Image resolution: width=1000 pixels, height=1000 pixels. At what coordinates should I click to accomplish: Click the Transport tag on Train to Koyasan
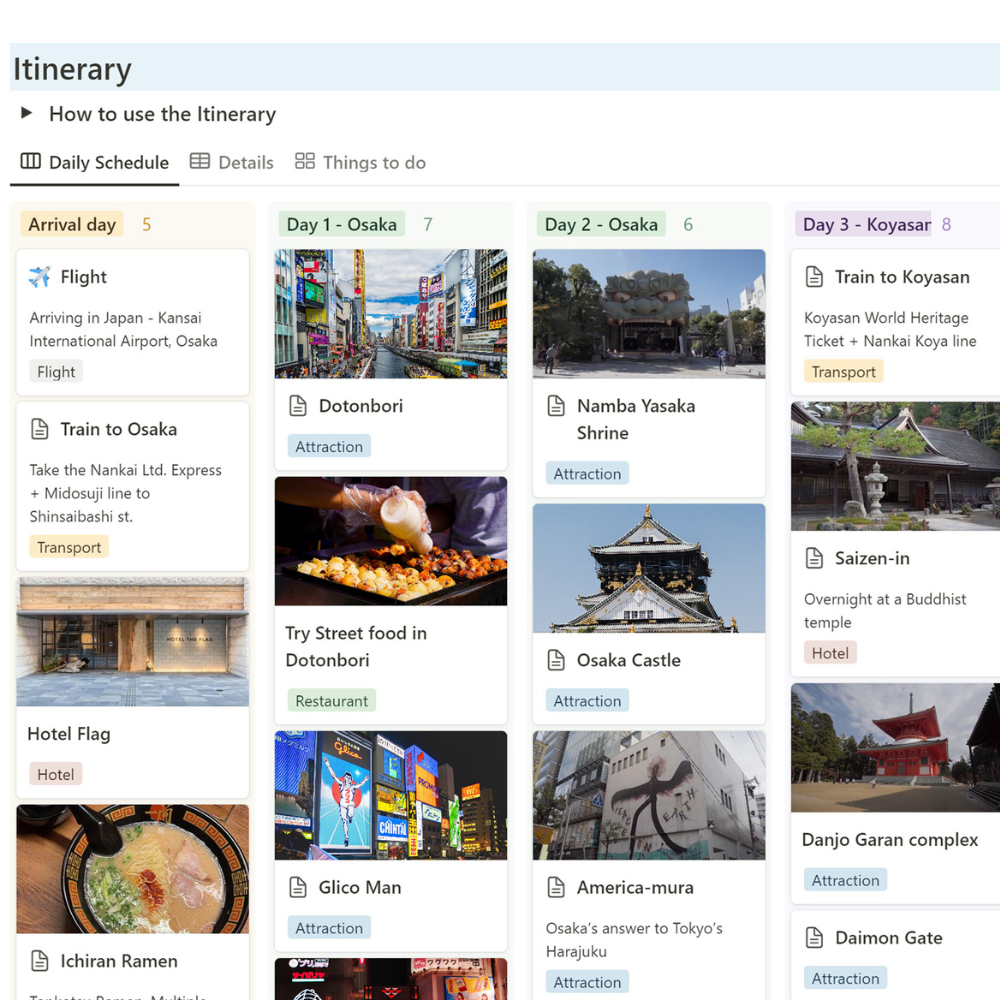coord(844,372)
